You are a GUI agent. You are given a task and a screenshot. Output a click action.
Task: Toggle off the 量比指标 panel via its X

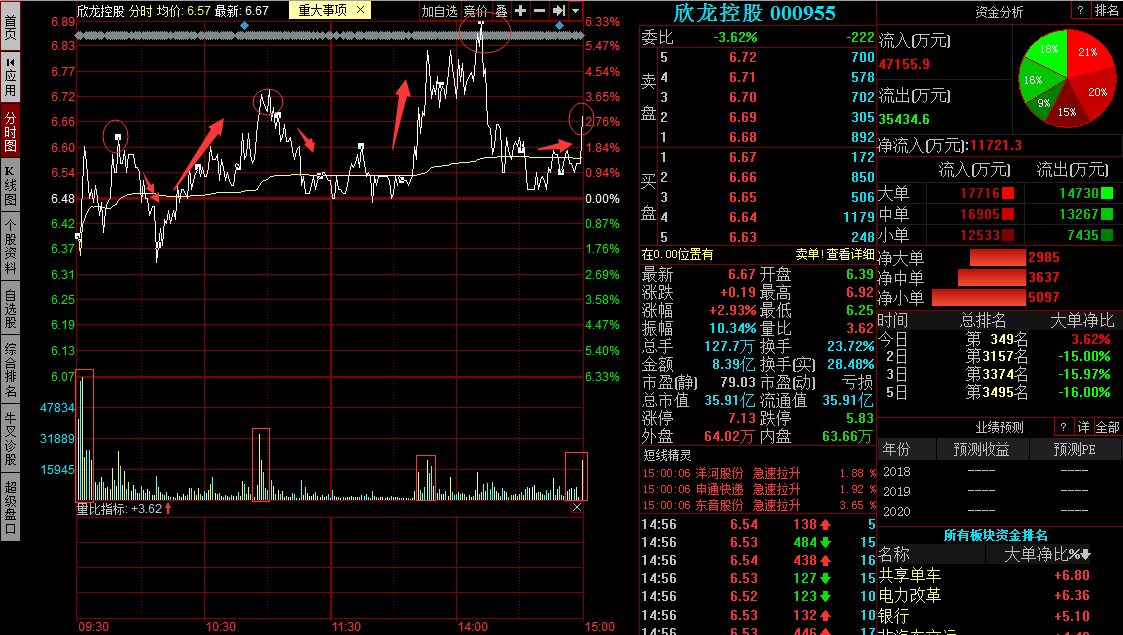(x=577, y=506)
